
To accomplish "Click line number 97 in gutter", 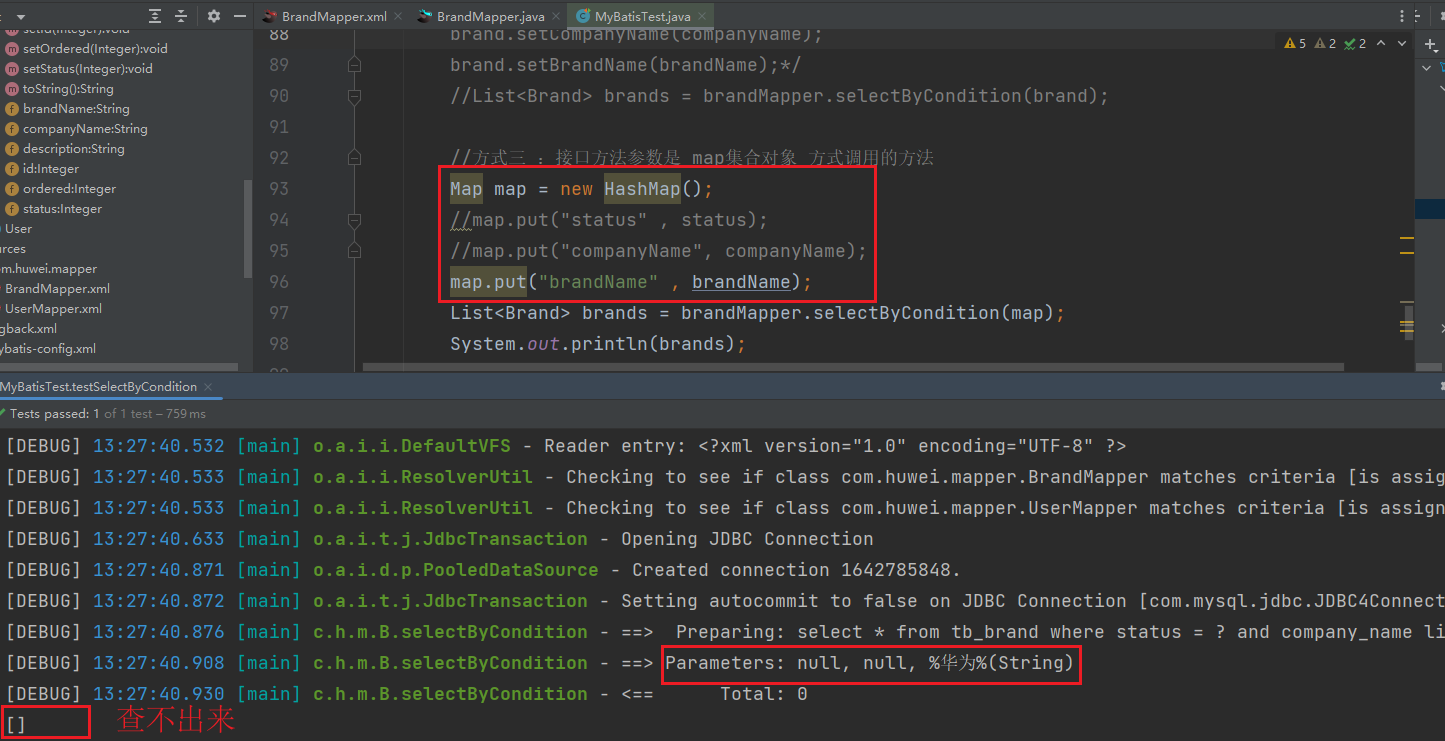I will [279, 313].
